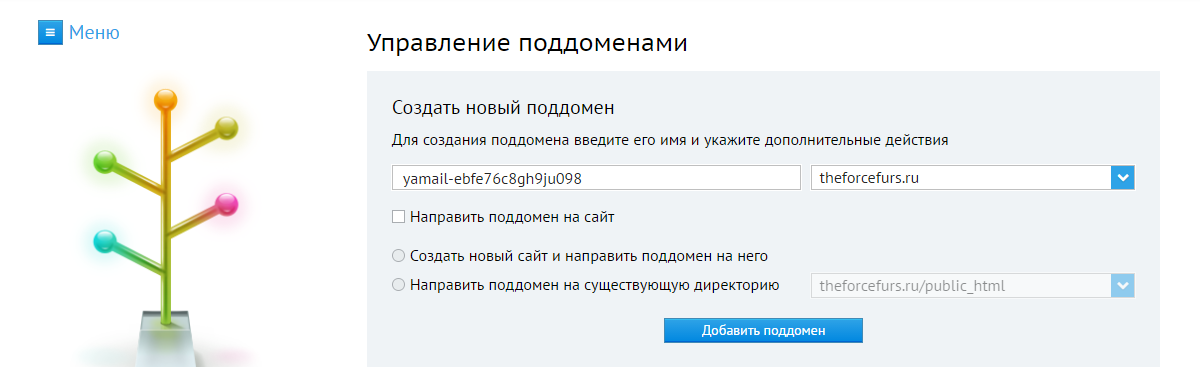Click the olive-yellow ball on upper right branch
1200x367 pixels.
[227, 127]
